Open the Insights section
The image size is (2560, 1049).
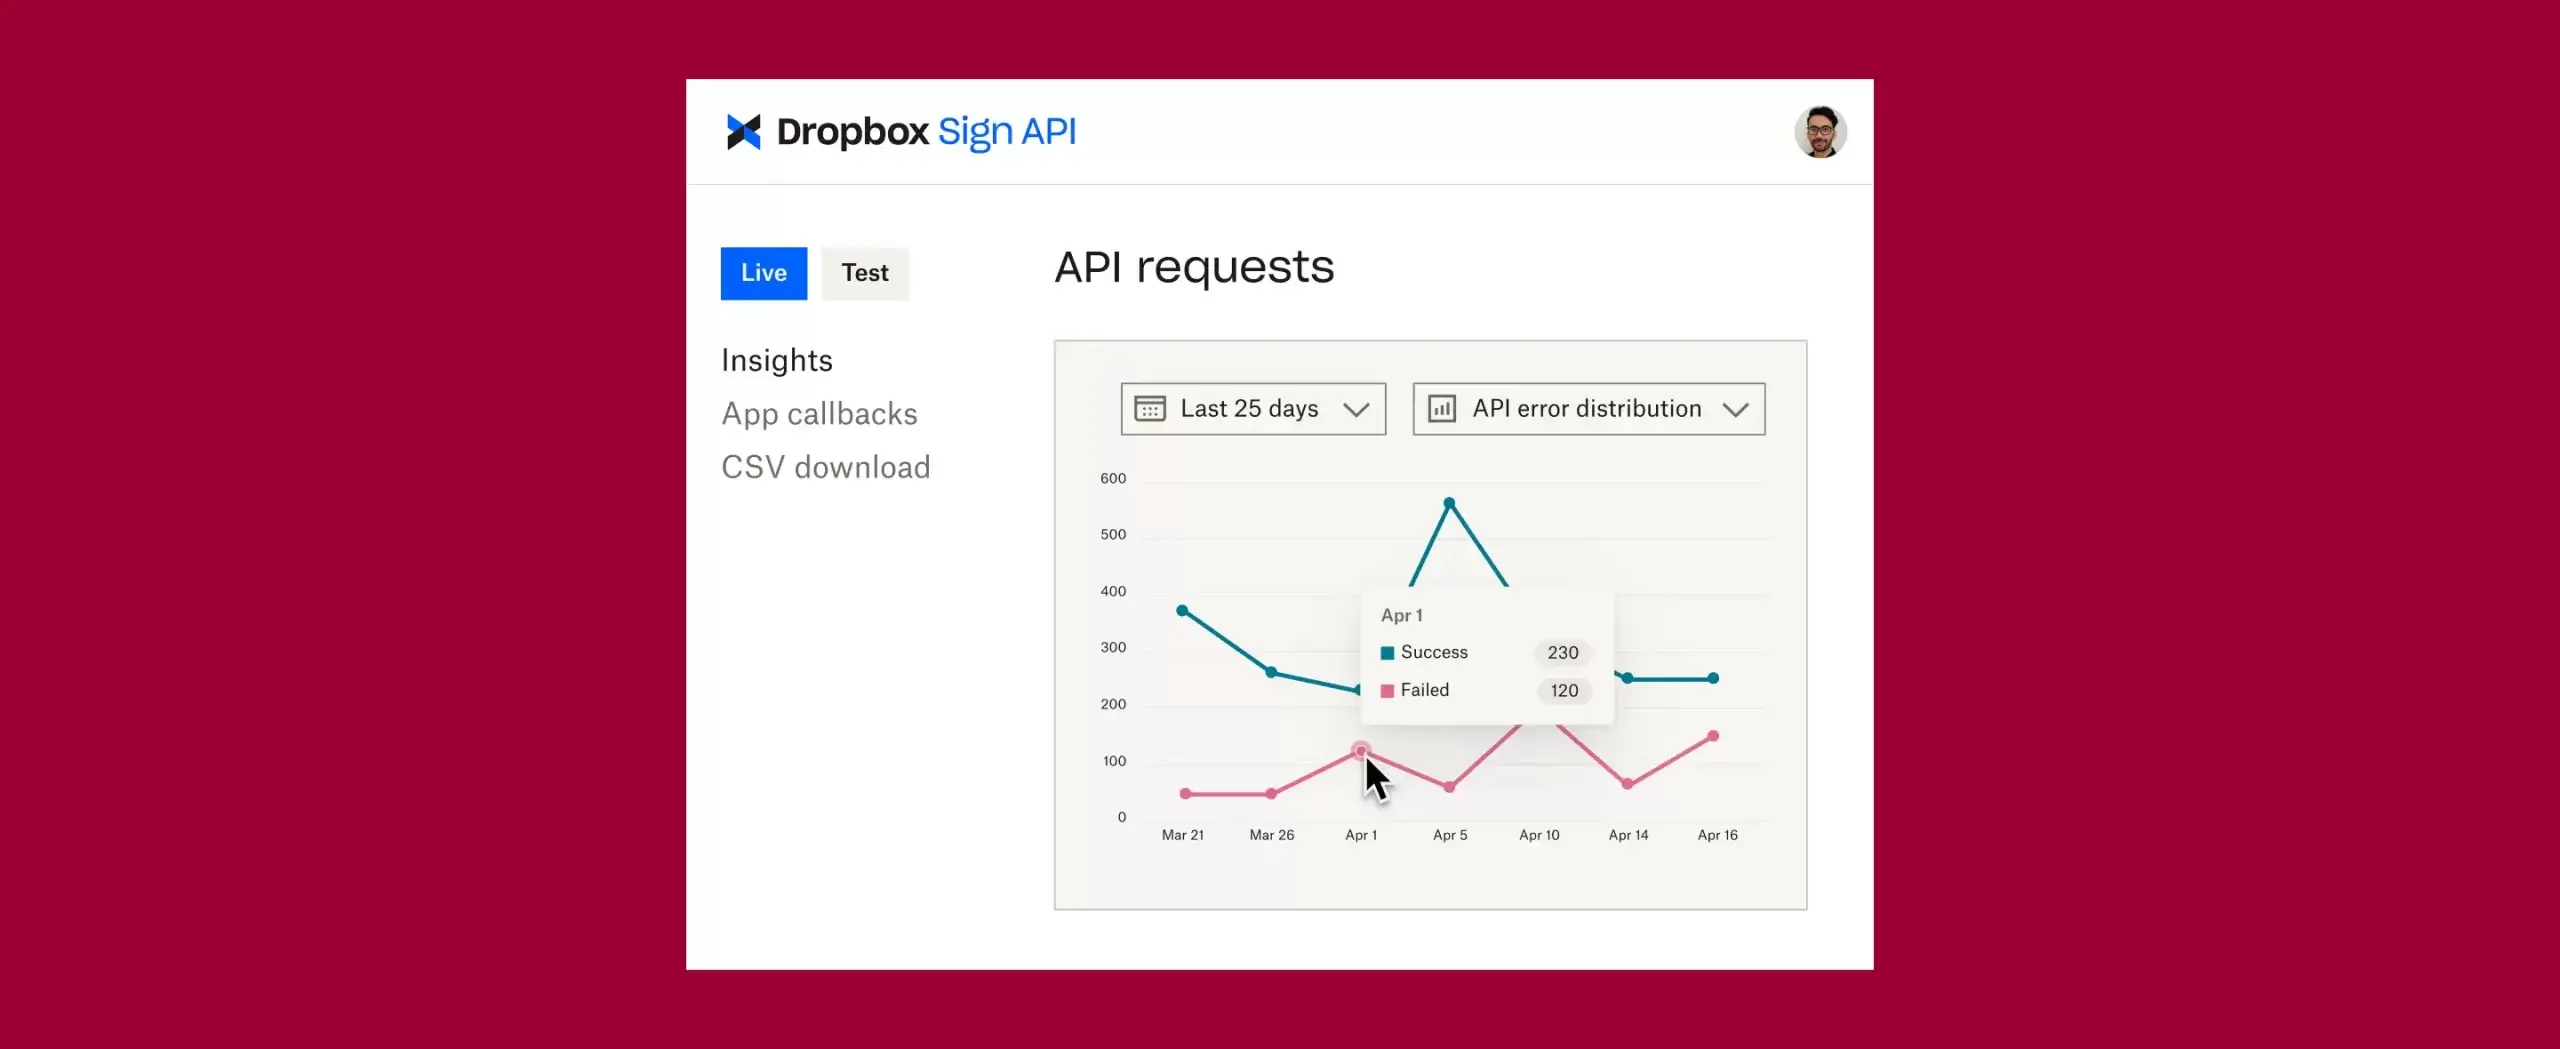(x=777, y=360)
